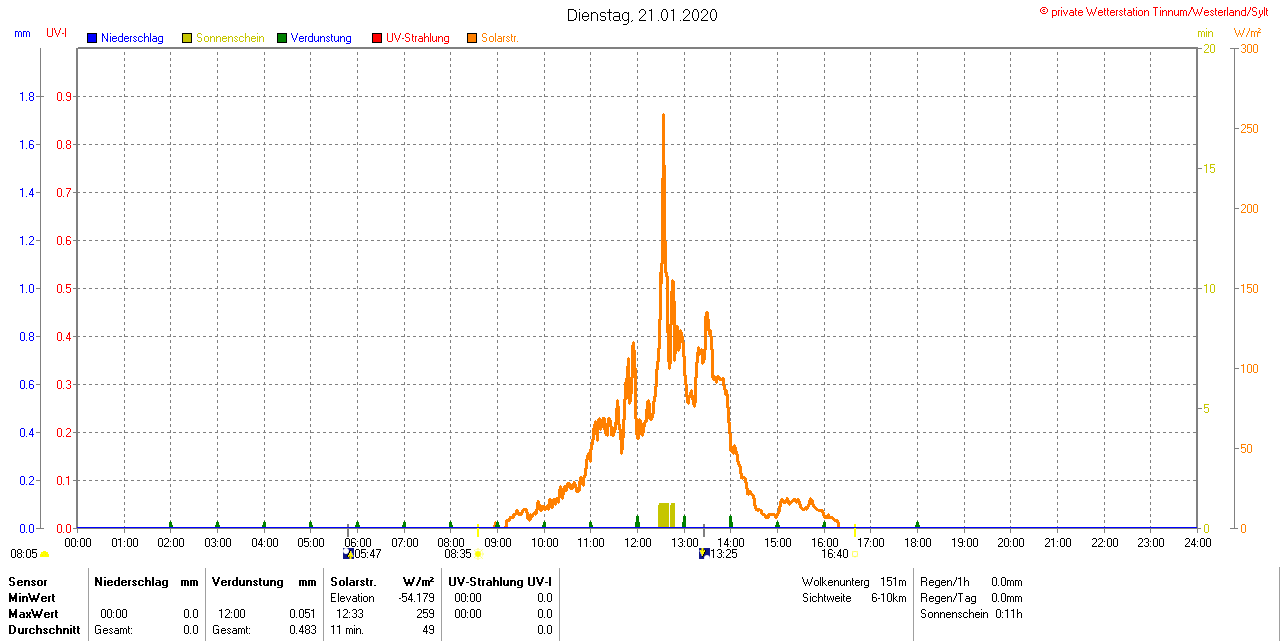Click the blue Niederschlag legend swatch
The width and height of the screenshot is (1280, 641).
92,38
